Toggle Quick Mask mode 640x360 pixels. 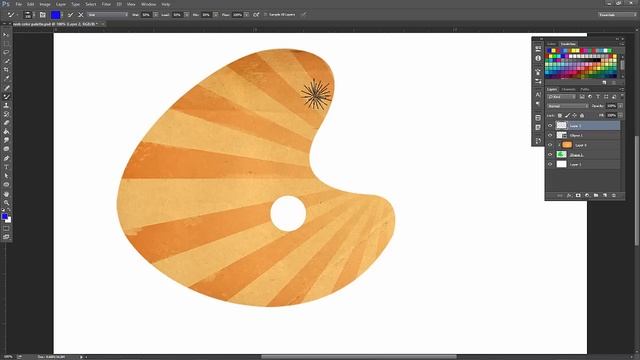click(x=6, y=229)
